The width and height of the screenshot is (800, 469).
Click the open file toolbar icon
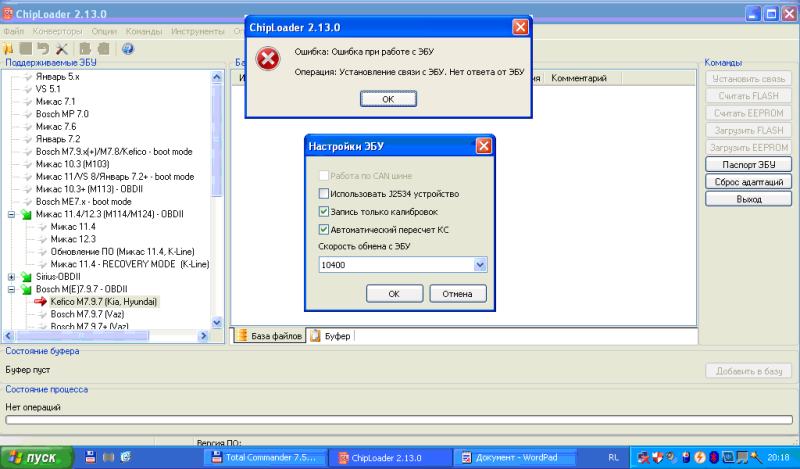click(9, 48)
